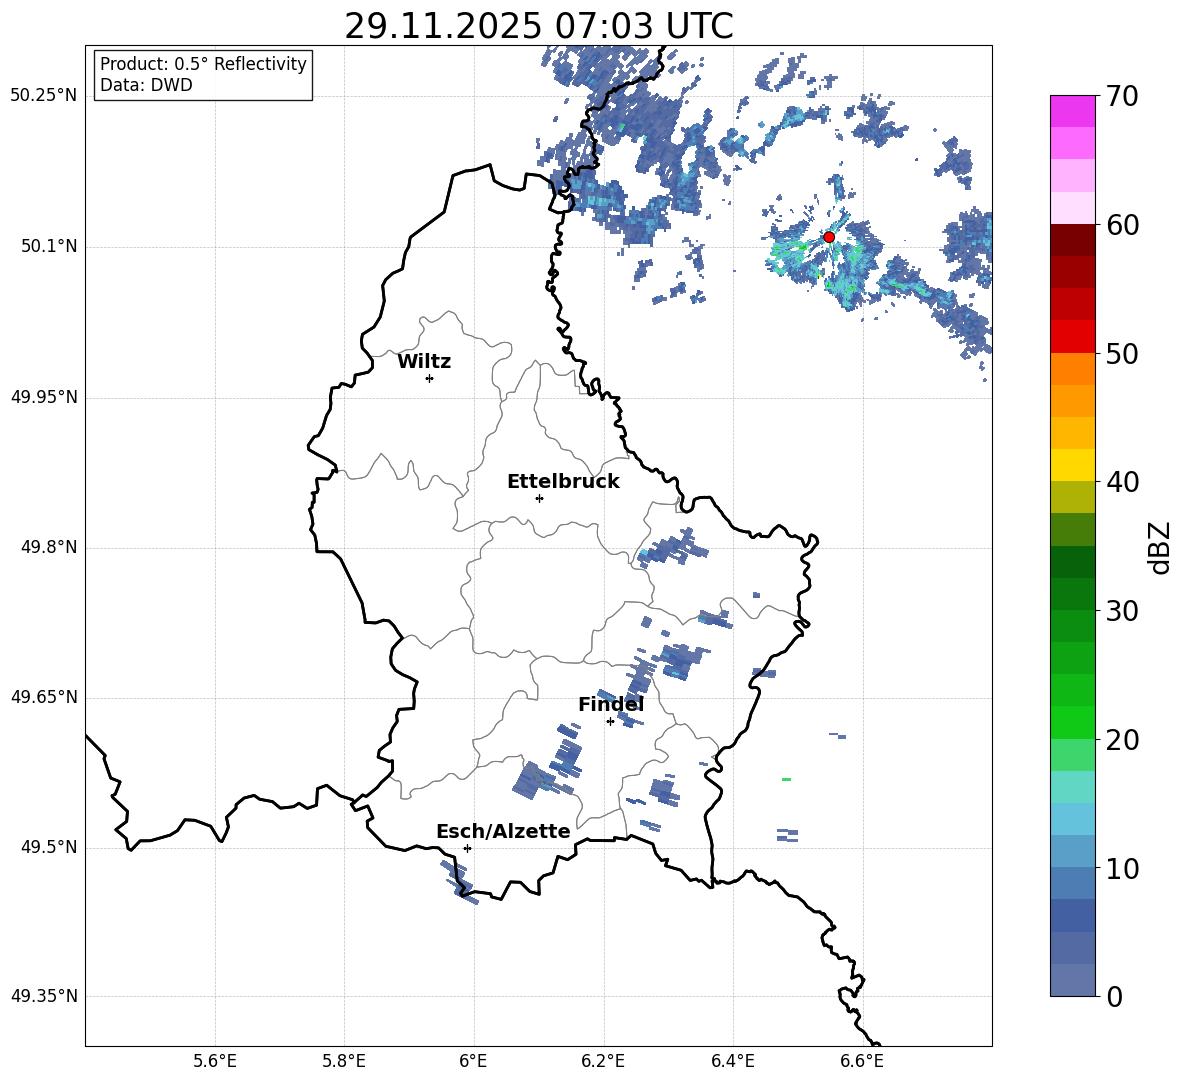The width and height of the screenshot is (1184, 1081).
Task: Select the Ettelbruck city label
Action: (563, 482)
